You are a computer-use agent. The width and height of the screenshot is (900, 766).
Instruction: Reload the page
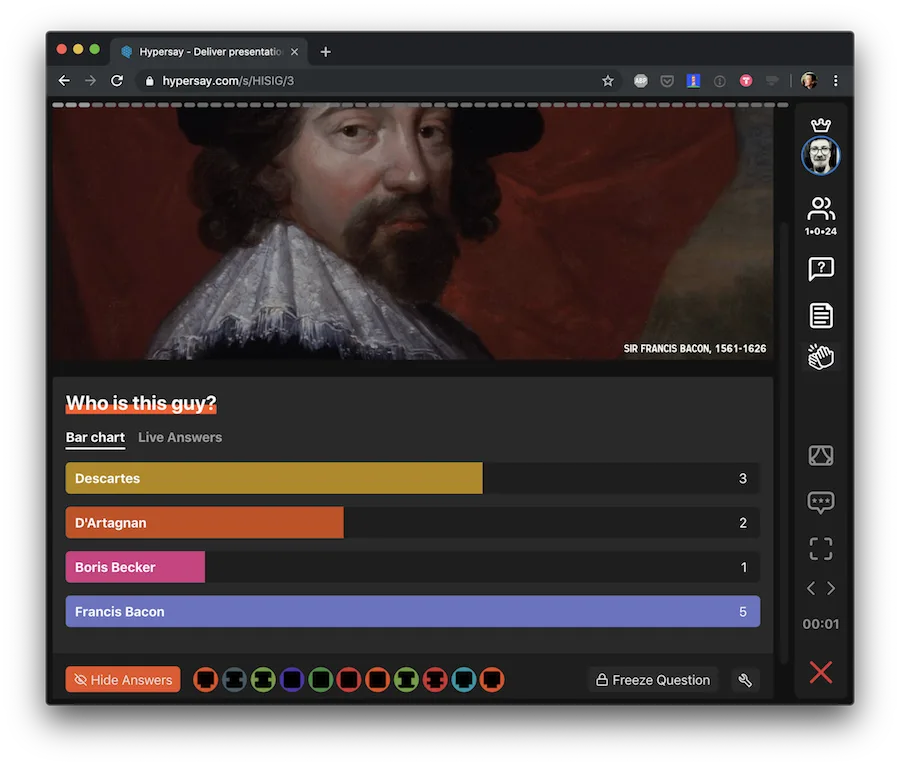pos(117,81)
